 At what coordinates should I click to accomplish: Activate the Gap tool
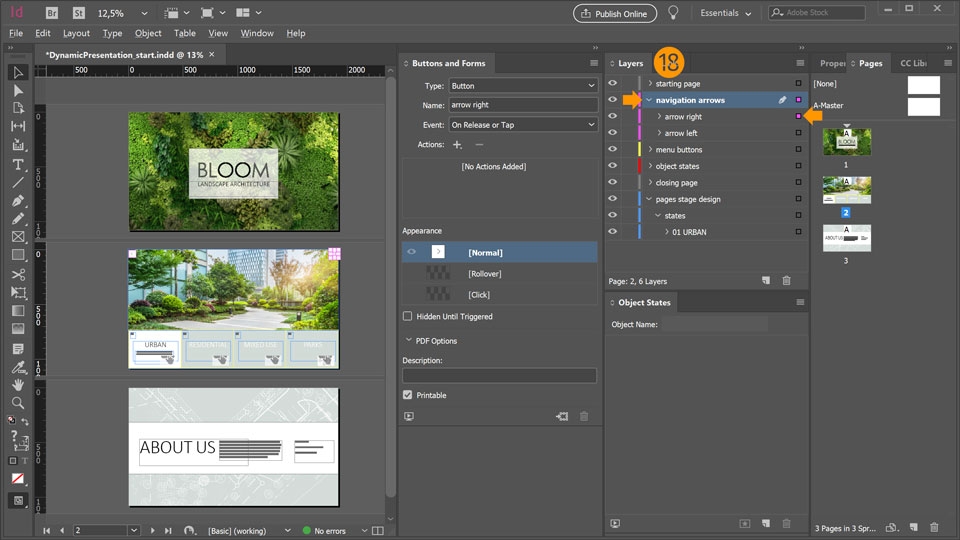pos(18,126)
